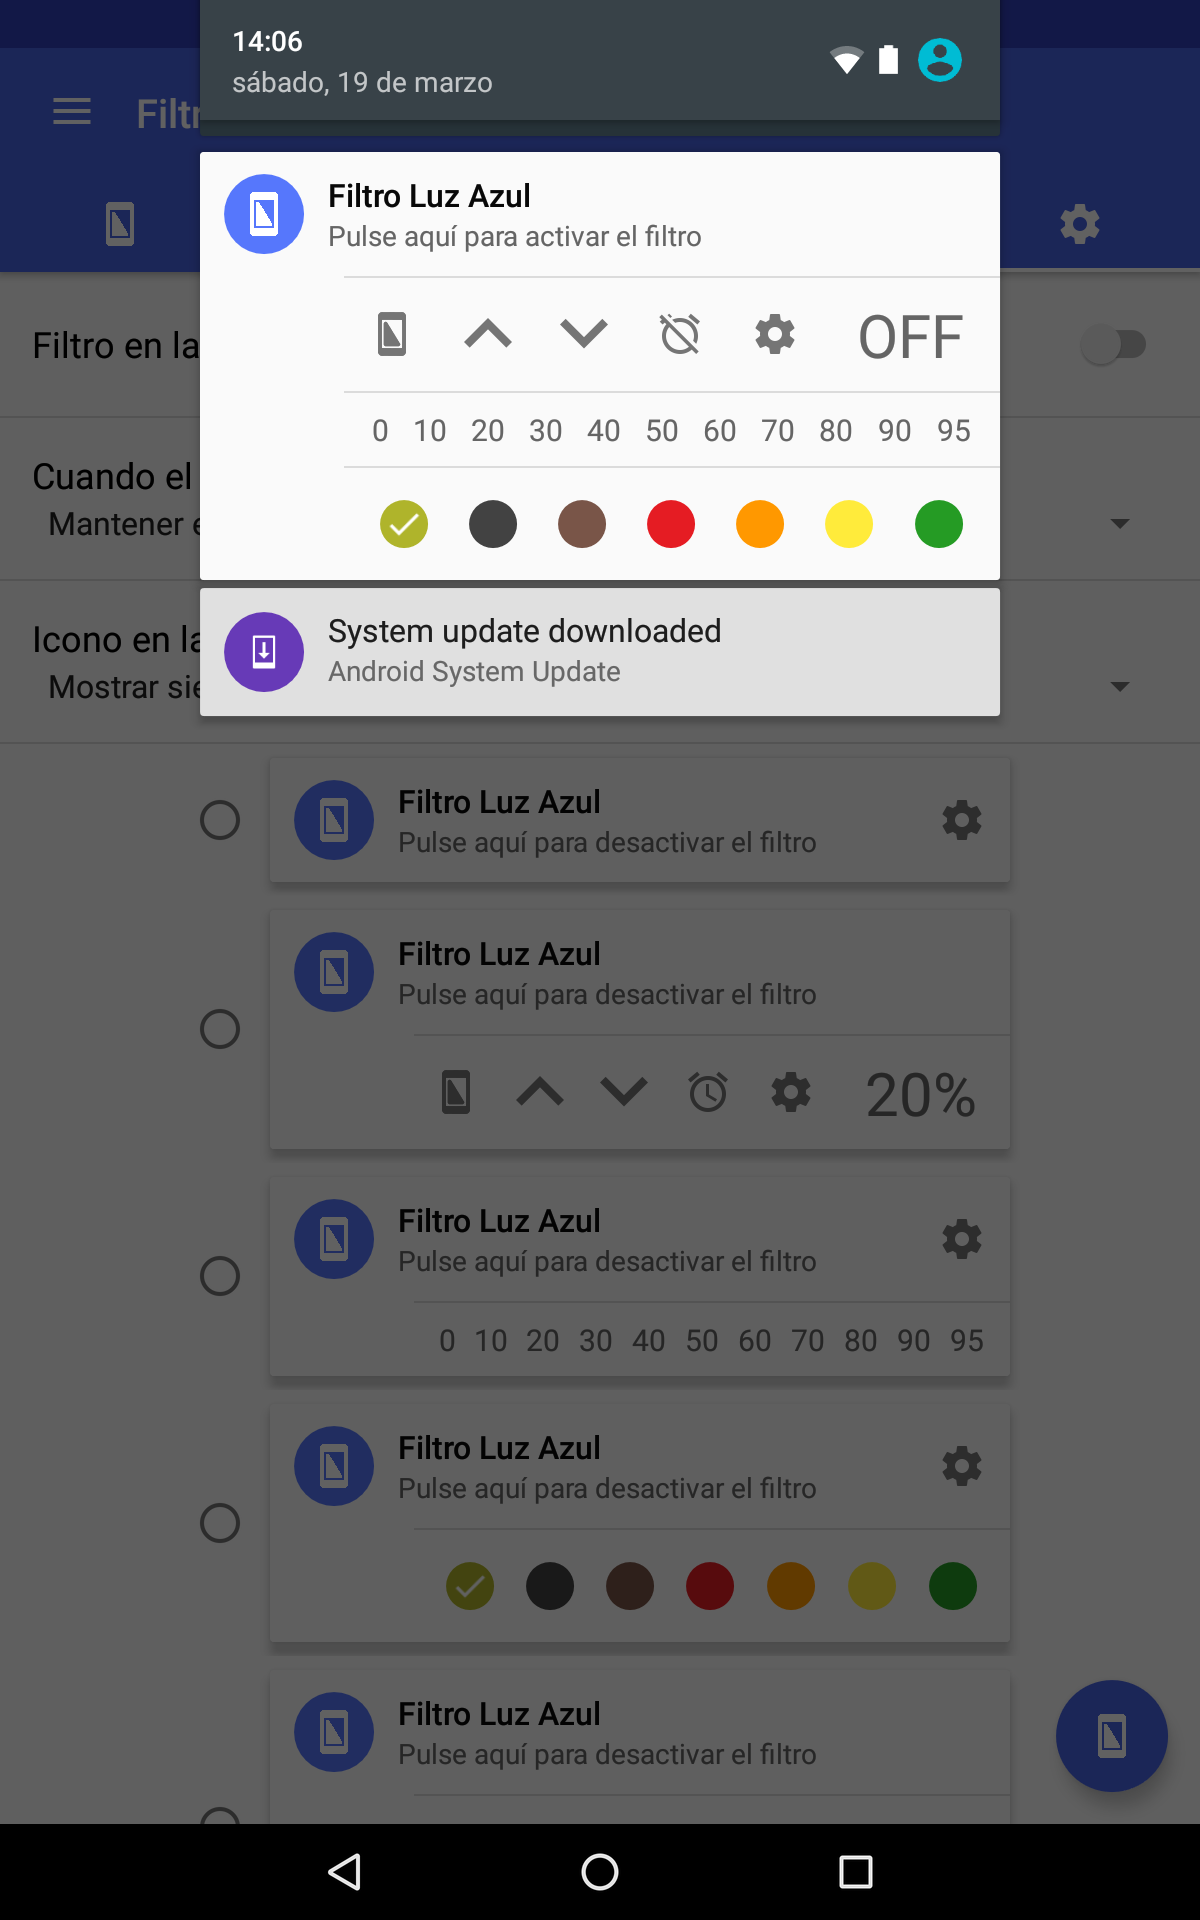Set filter intensity to 50 in notification
Viewport: 1200px width, 1920px height.
click(x=662, y=431)
